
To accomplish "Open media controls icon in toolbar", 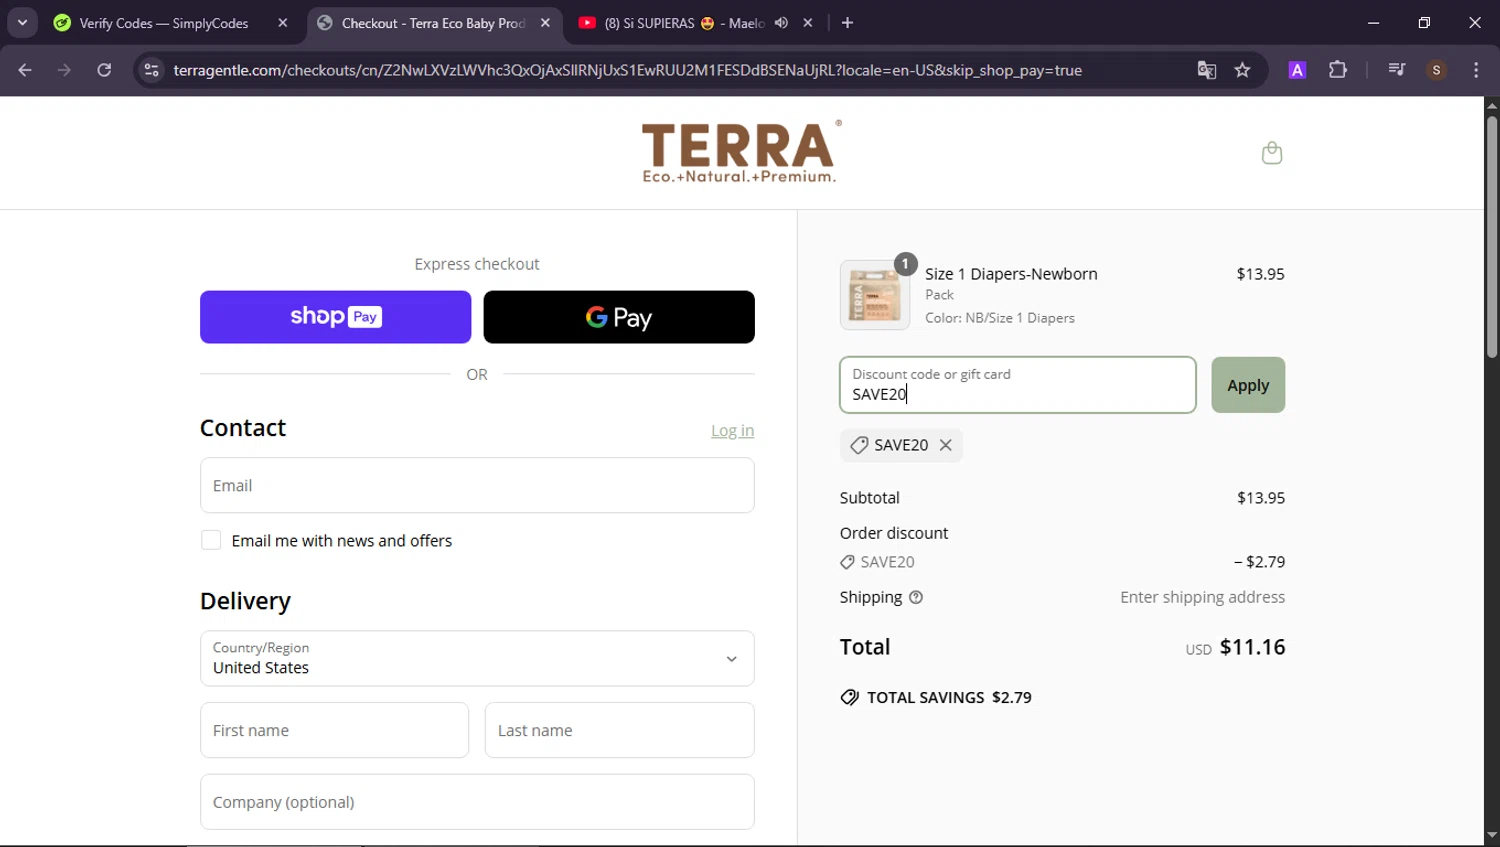I will click(1397, 70).
